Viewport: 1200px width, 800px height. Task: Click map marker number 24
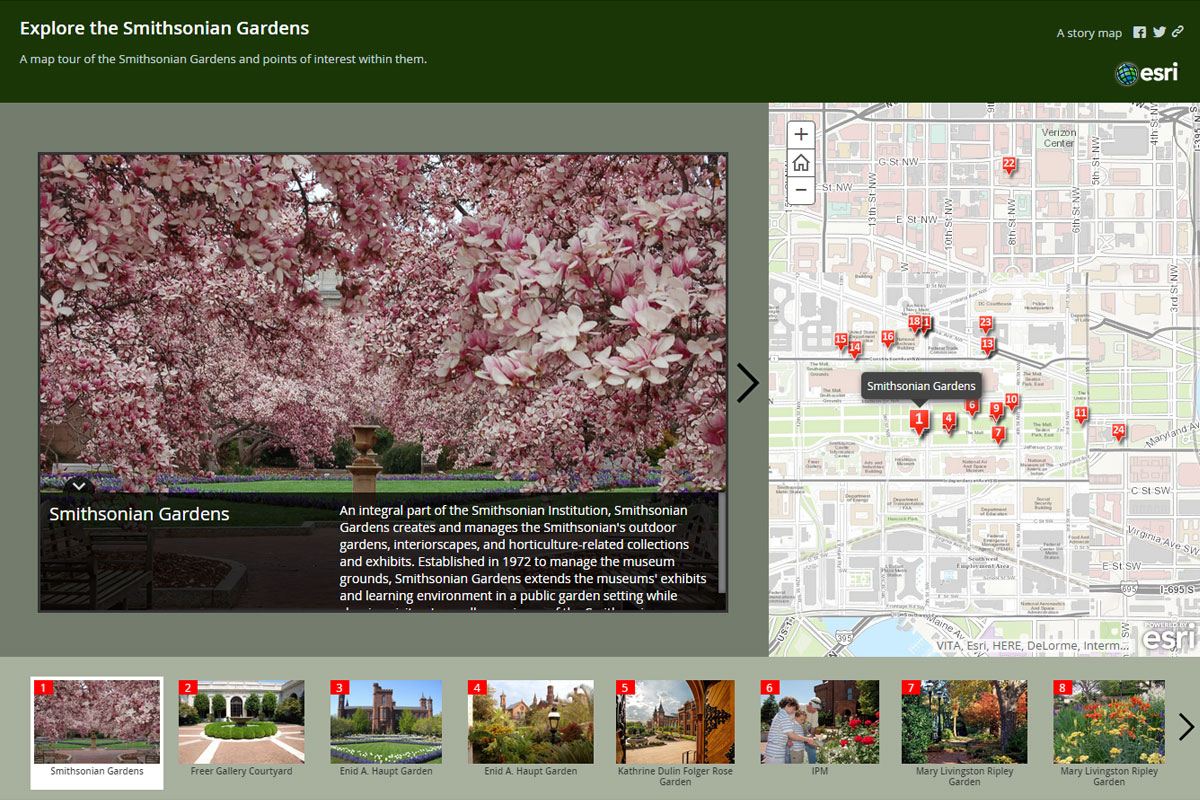click(1118, 432)
